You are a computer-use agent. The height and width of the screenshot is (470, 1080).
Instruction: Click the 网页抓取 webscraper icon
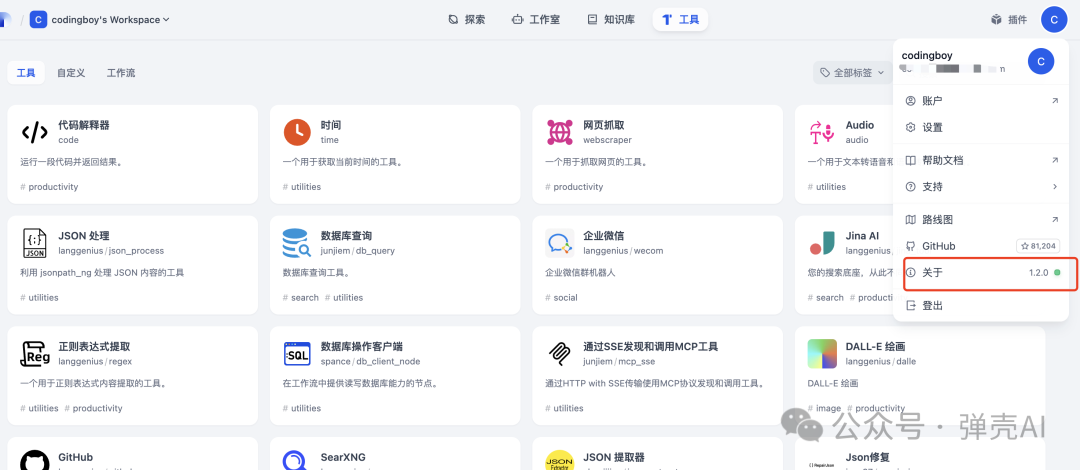click(560, 132)
